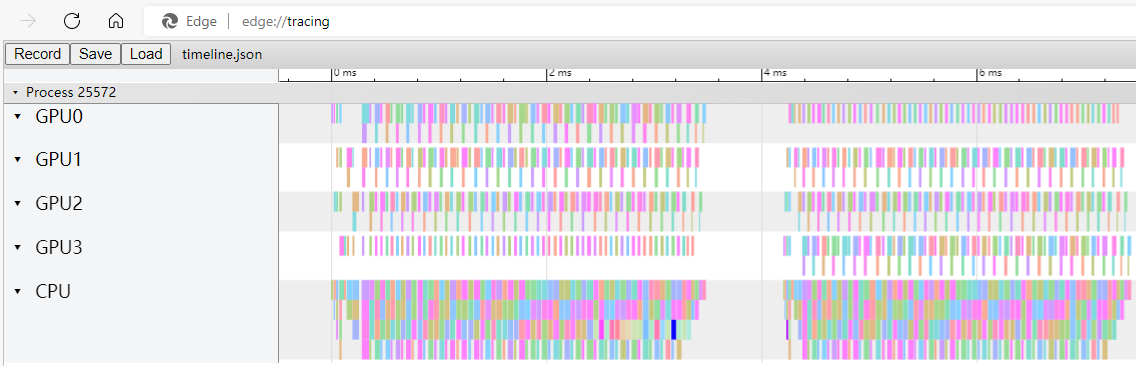This screenshot has height=366, width=1136.
Task: Click the 0 ms ruler mark
Action: [x=345, y=73]
